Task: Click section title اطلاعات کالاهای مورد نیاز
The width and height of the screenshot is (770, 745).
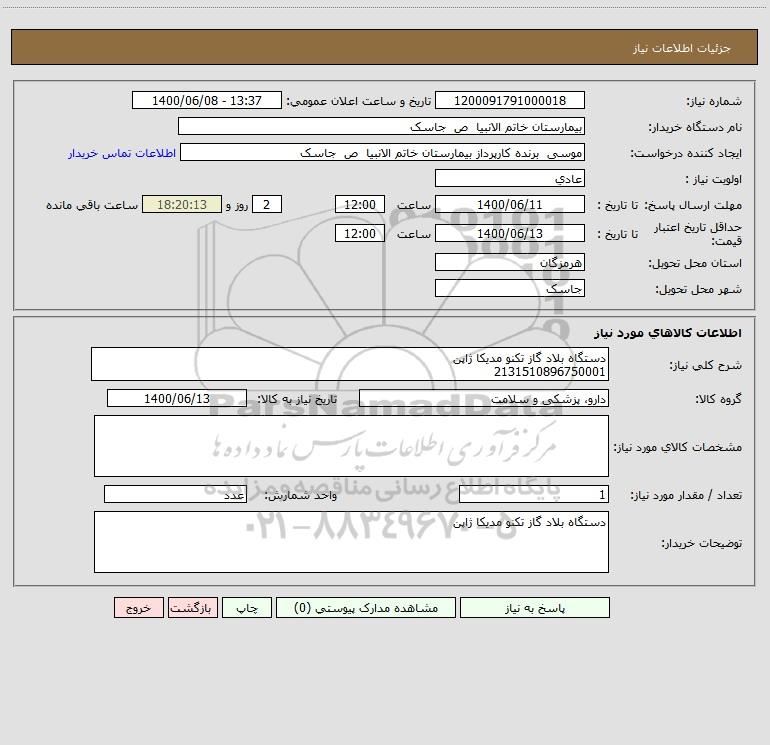Action: coord(668,332)
